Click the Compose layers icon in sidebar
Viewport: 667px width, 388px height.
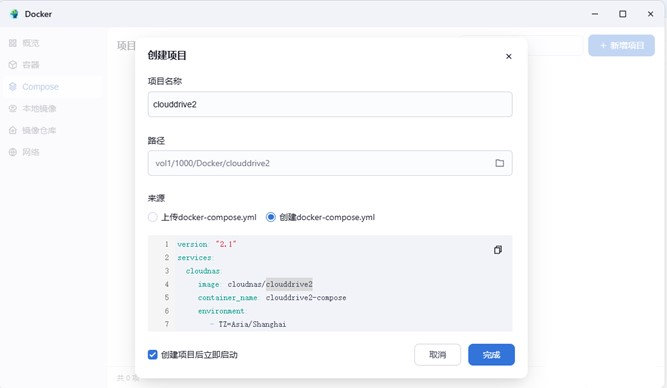pyautogui.click(x=13, y=87)
